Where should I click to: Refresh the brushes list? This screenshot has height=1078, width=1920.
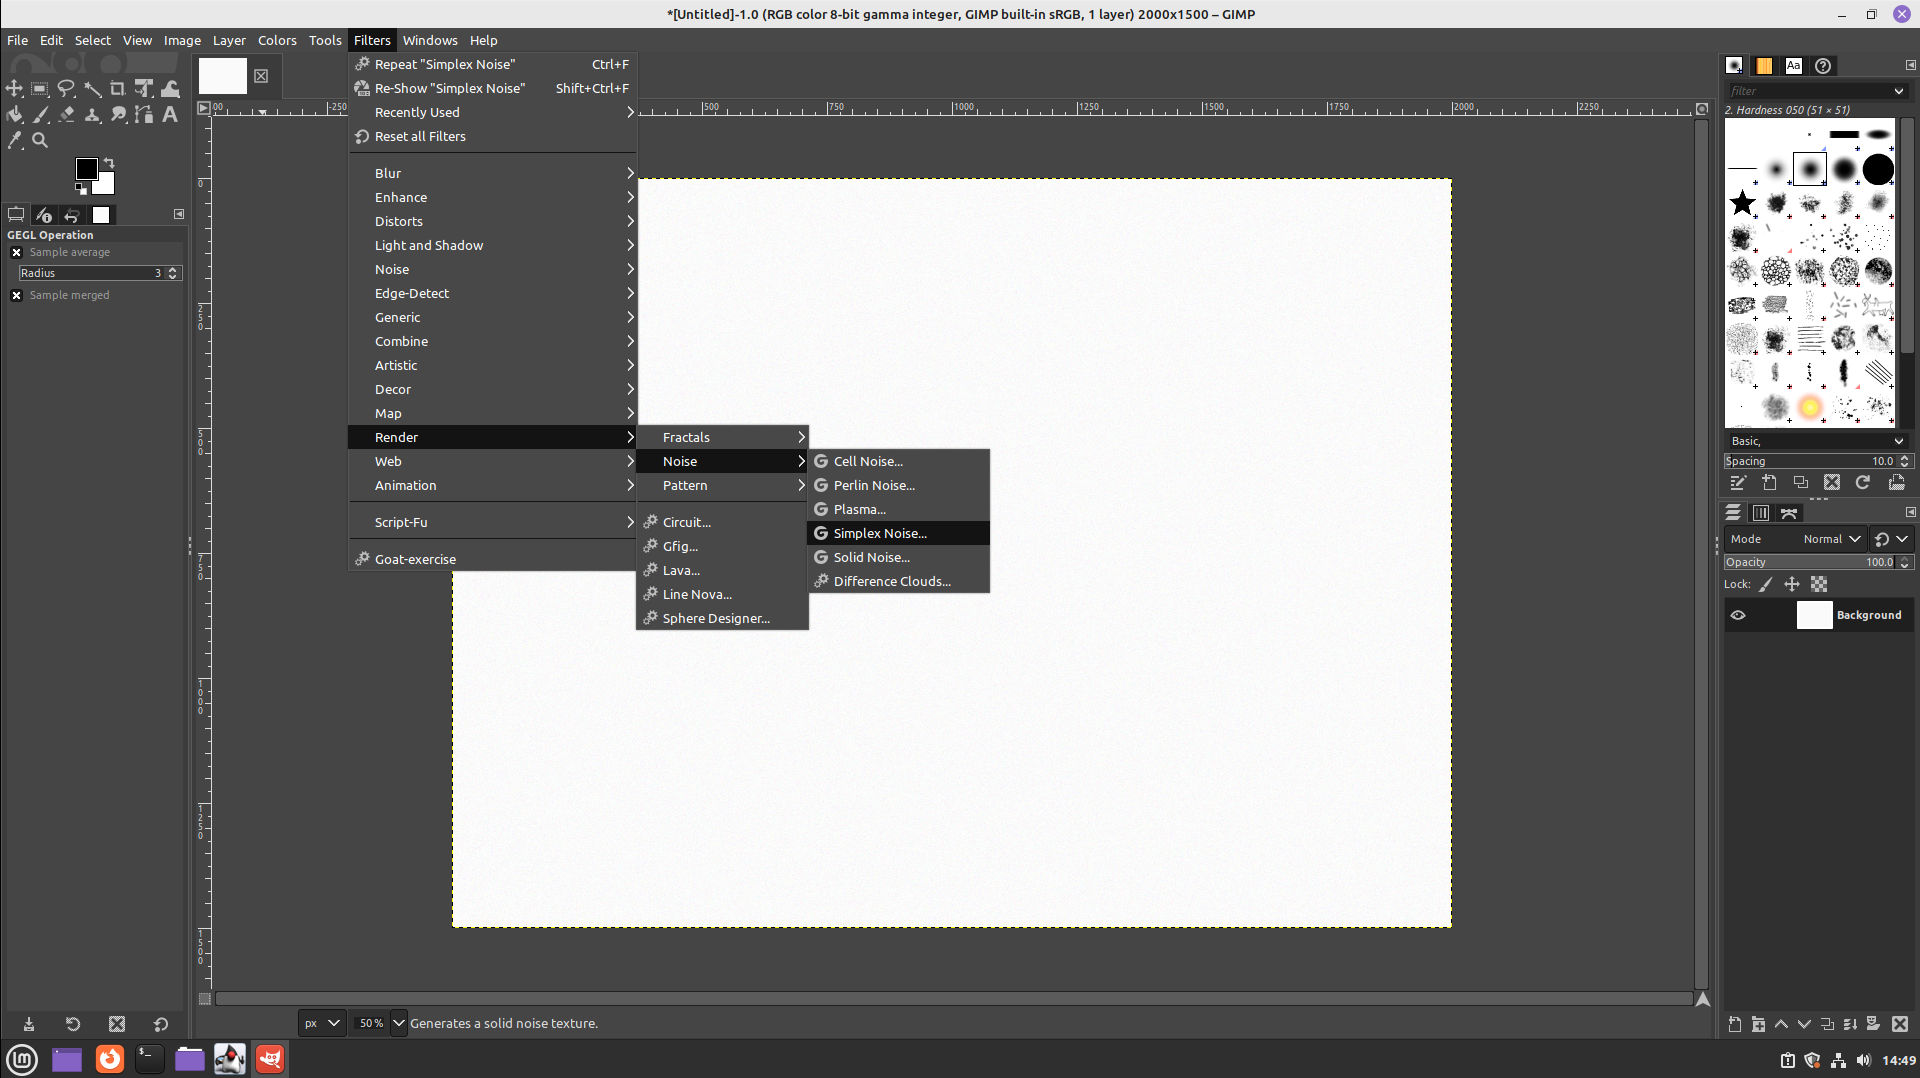pyautogui.click(x=1863, y=483)
